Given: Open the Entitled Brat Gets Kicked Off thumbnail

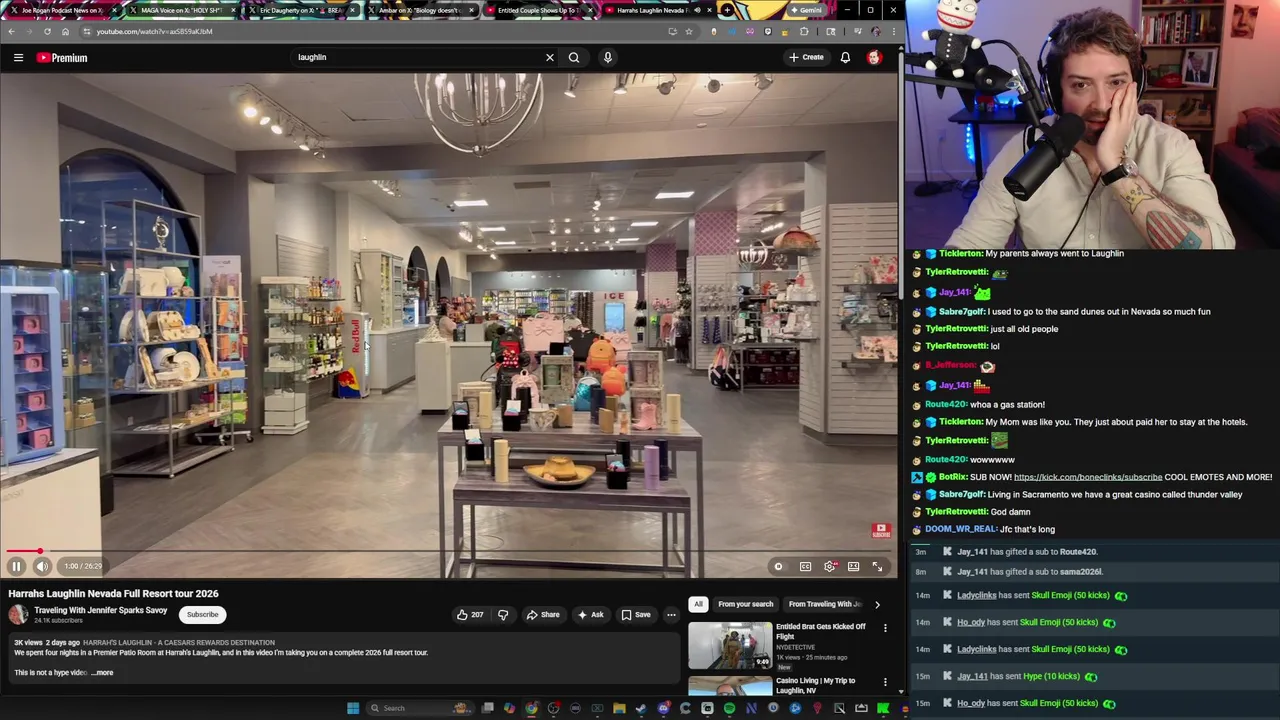Looking at the screenshot, I should click(730, 646).
